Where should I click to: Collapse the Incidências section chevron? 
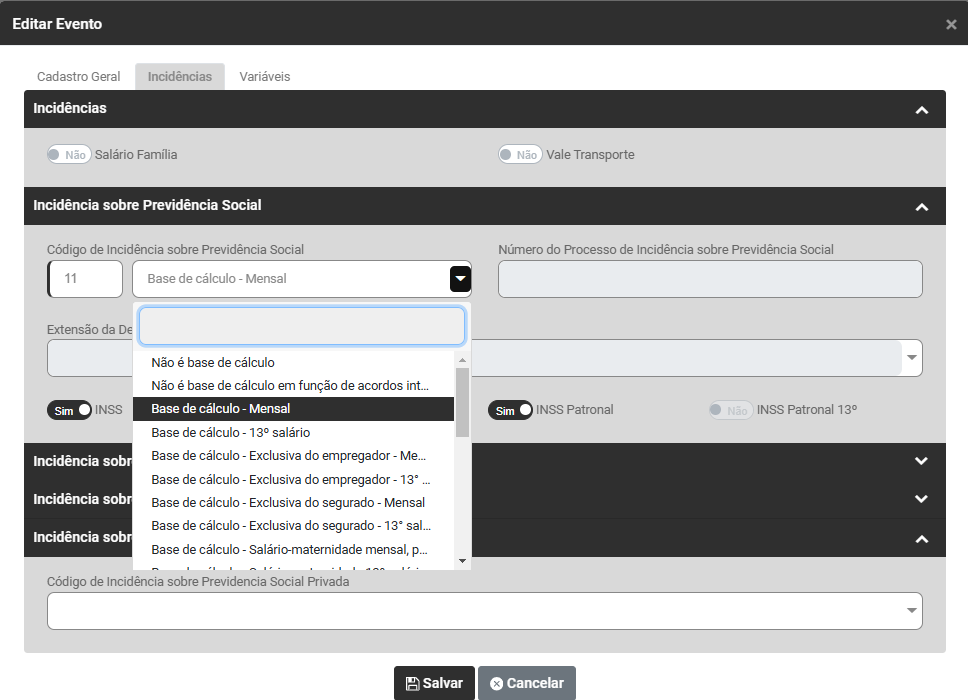[922, 110]
